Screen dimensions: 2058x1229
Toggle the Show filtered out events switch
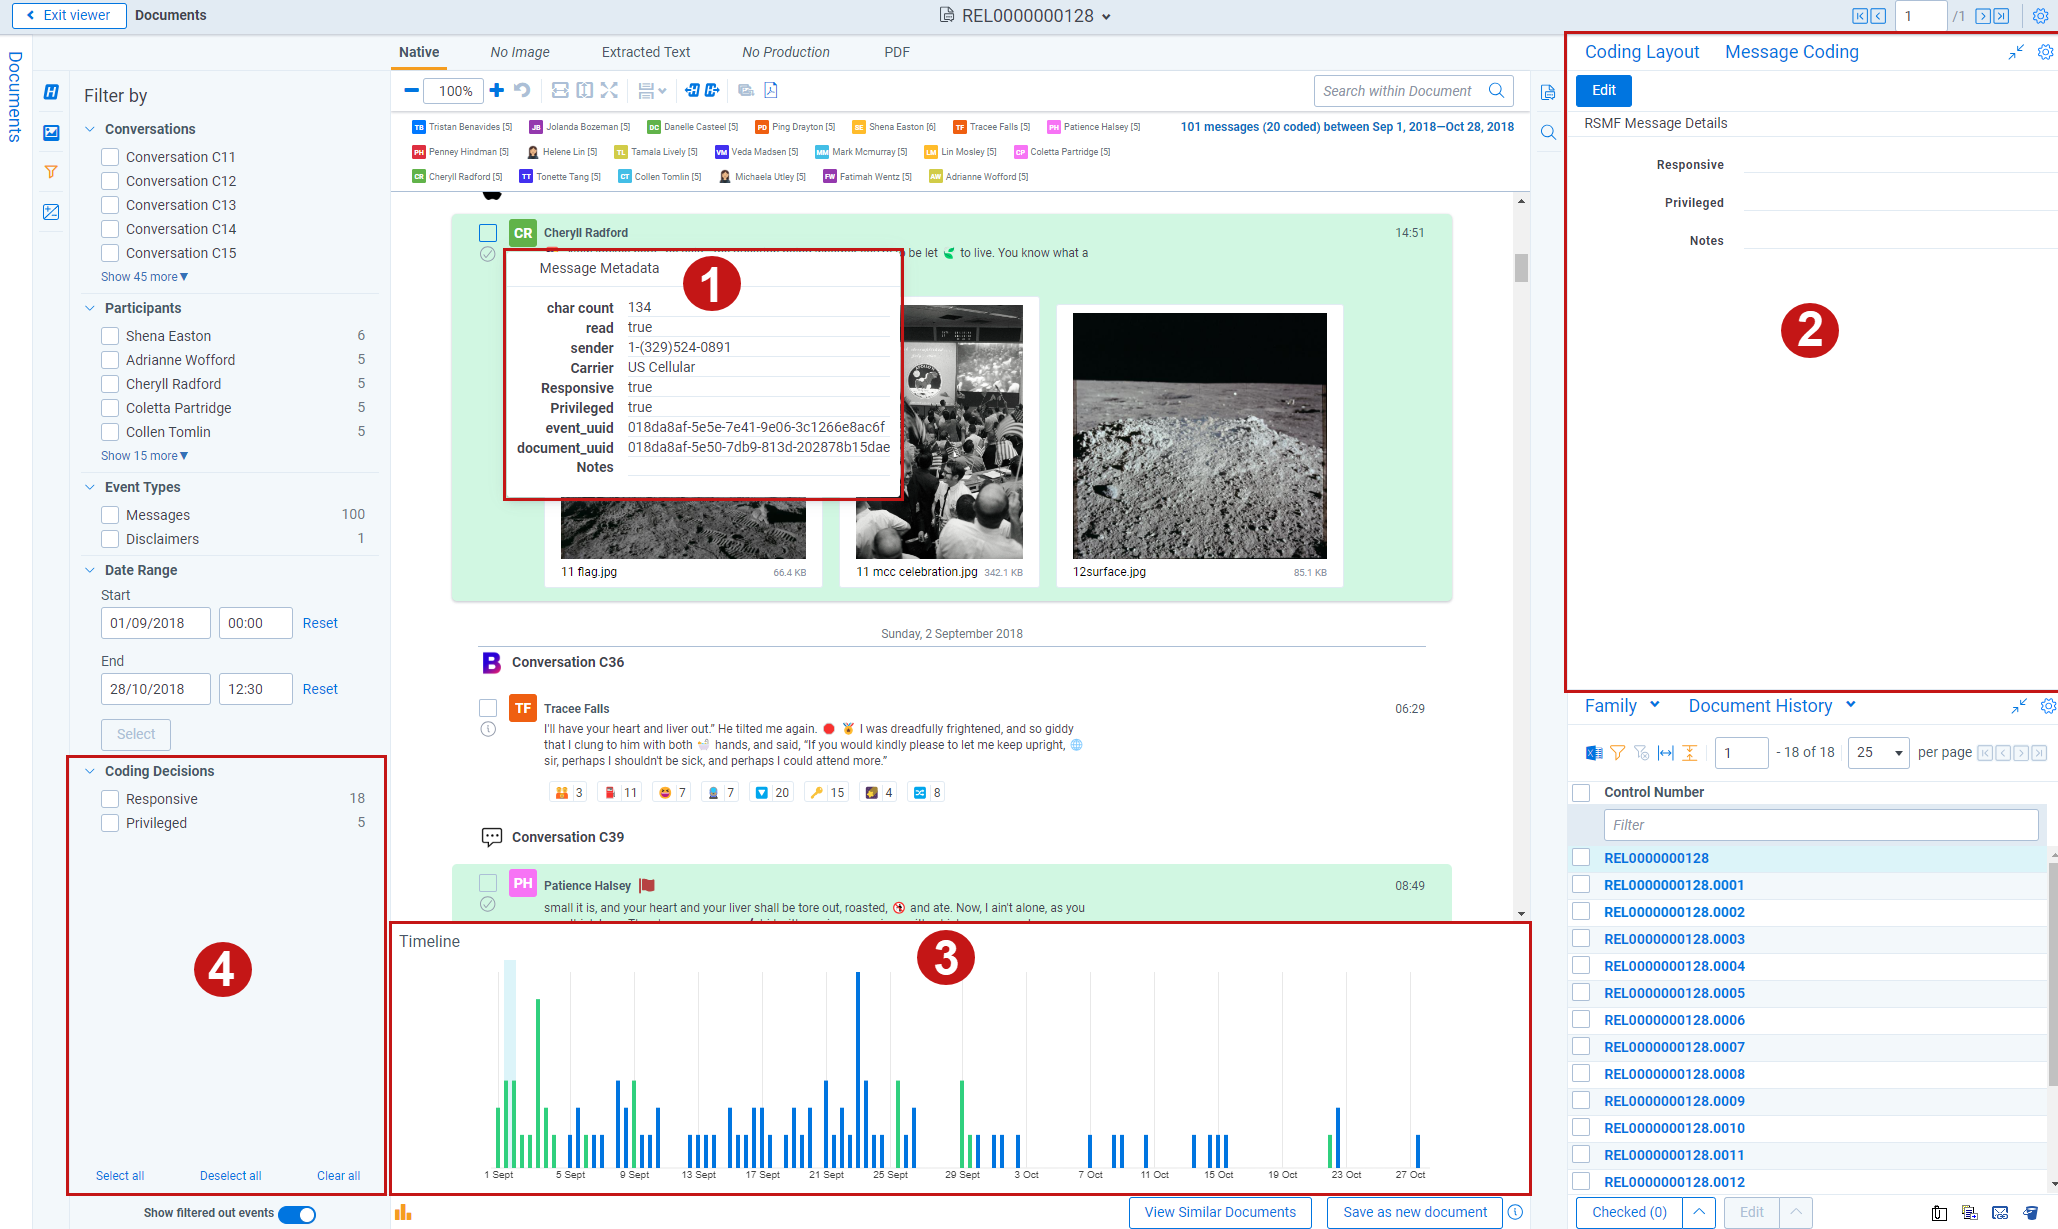click(x=297, y=1214)
